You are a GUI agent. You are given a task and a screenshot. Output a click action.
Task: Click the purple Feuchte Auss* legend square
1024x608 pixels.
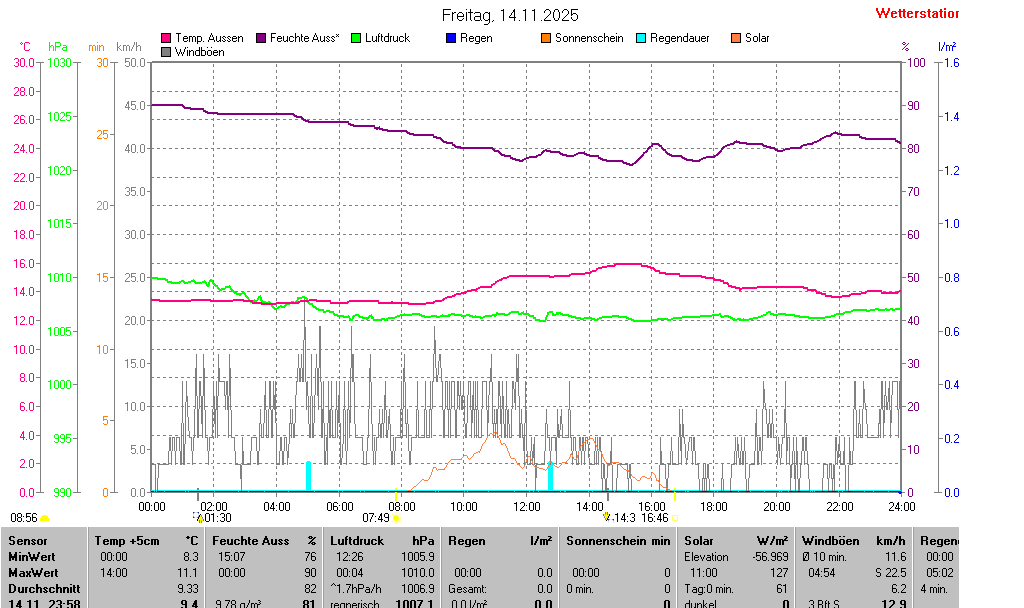(x=261, y=38)
